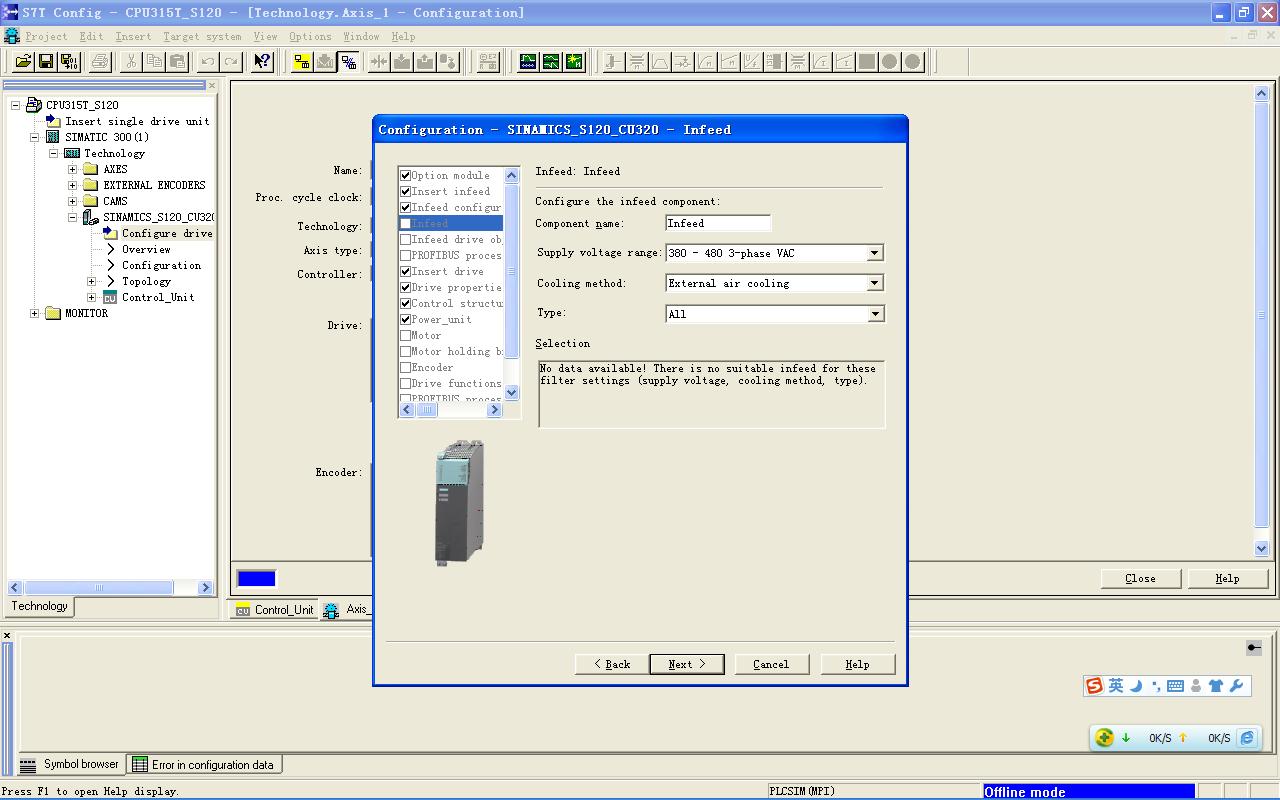Viewport: 1280px width, 800px height.
Task: Expand the EXTERNAL ENCODERS folder node
Action: (72, 185)
